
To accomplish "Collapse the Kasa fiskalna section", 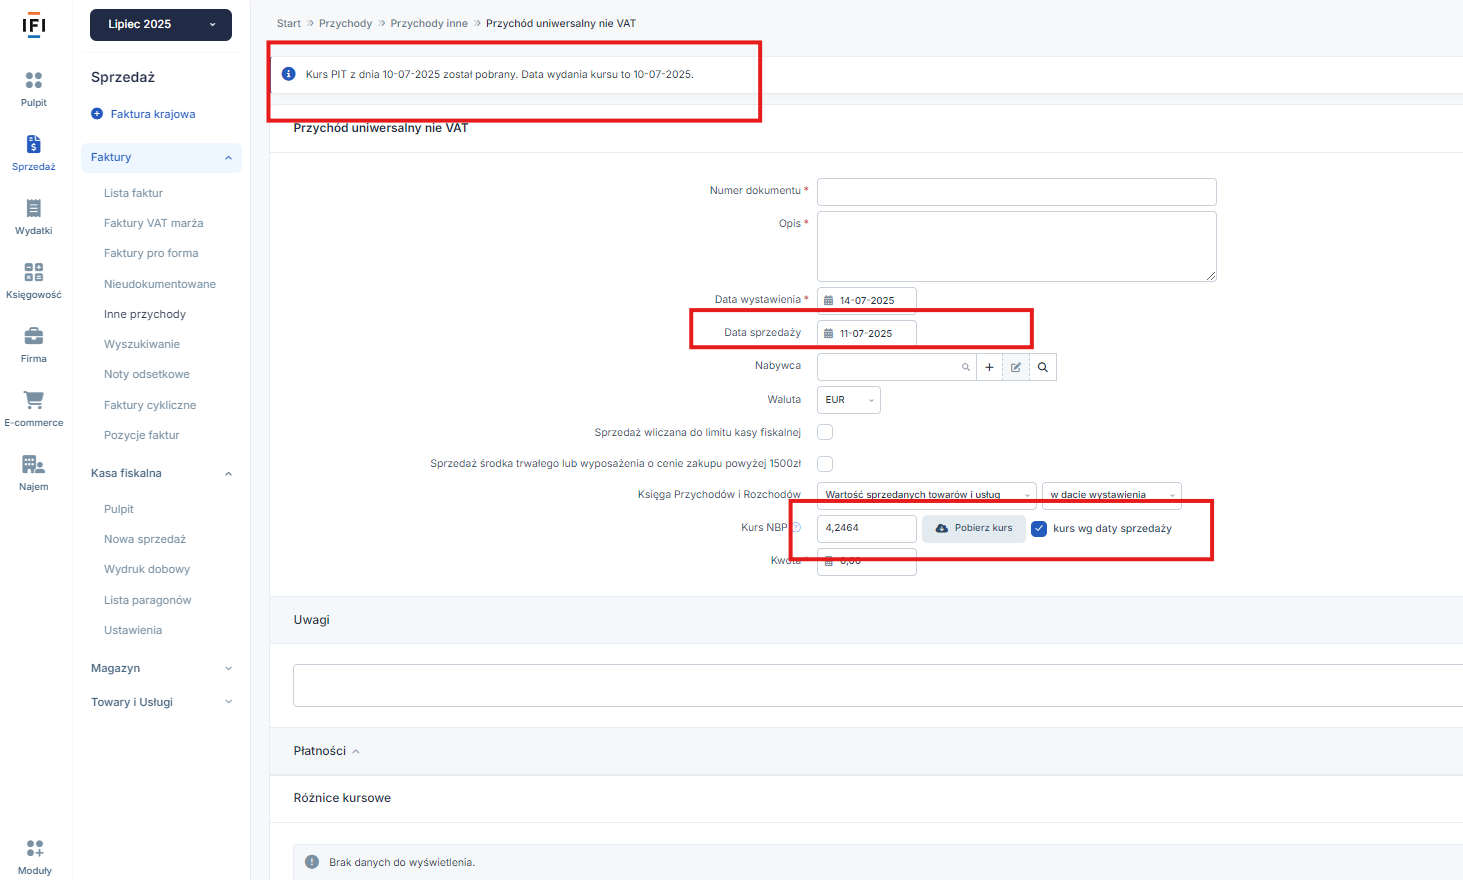I will coord(161,473).
